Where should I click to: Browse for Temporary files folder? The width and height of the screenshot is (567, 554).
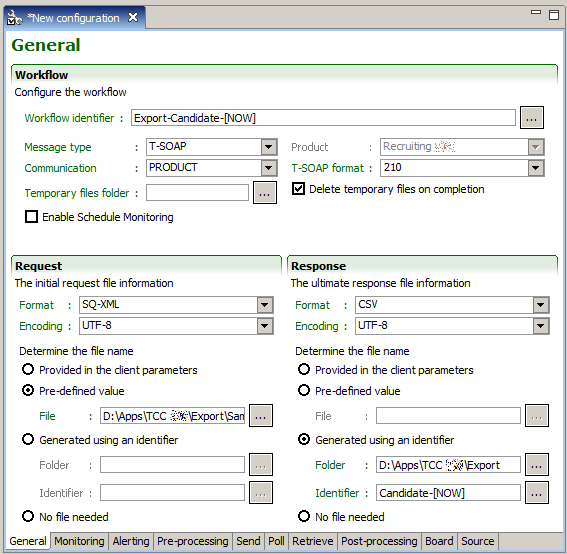[x=265, y=192]
